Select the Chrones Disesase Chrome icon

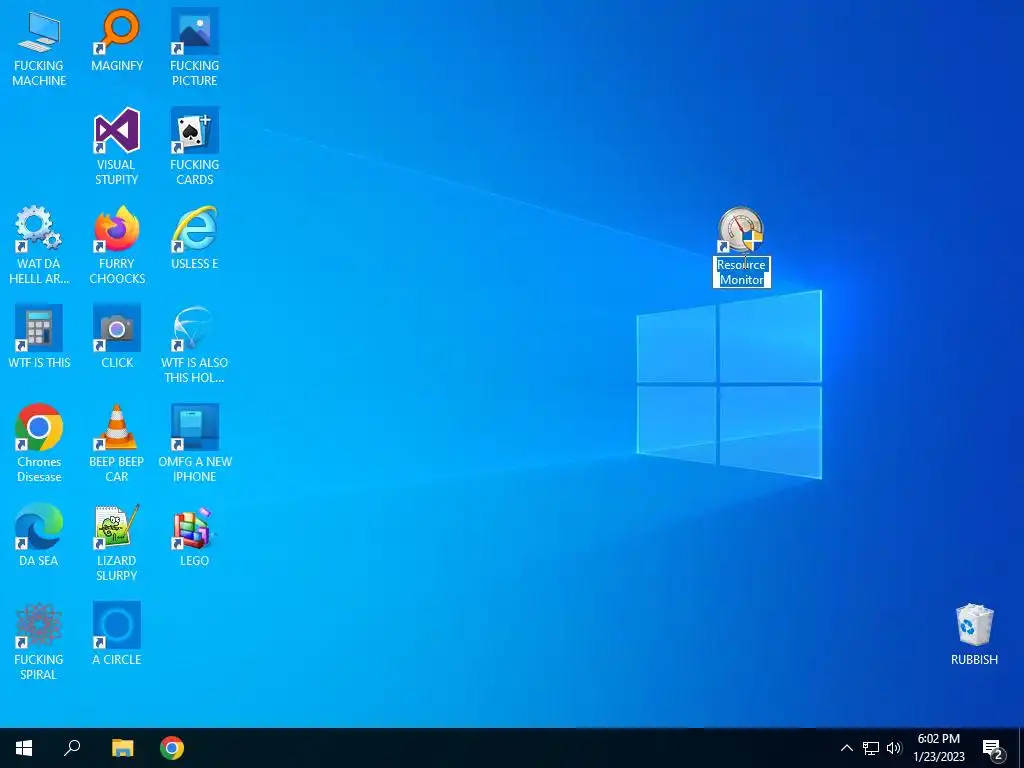point(39,427)
